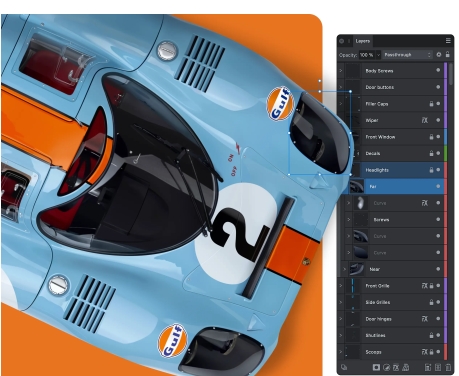The height and width of the screenshot is (376, 459).
Task: Expand the Door buttons layer group
Action: [341, 87]
